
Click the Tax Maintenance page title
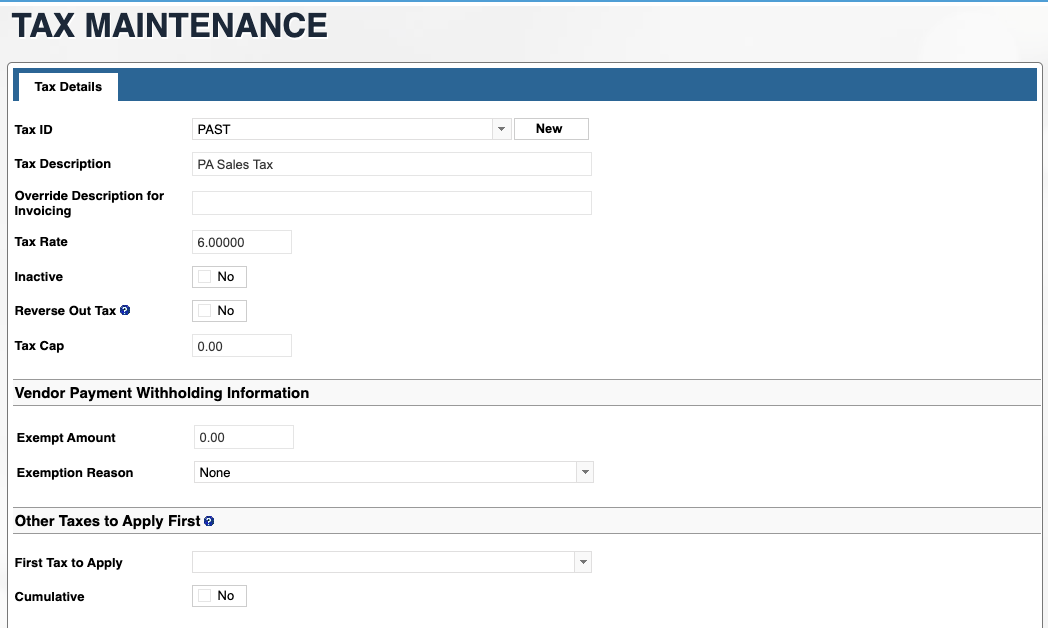point(169,26)
